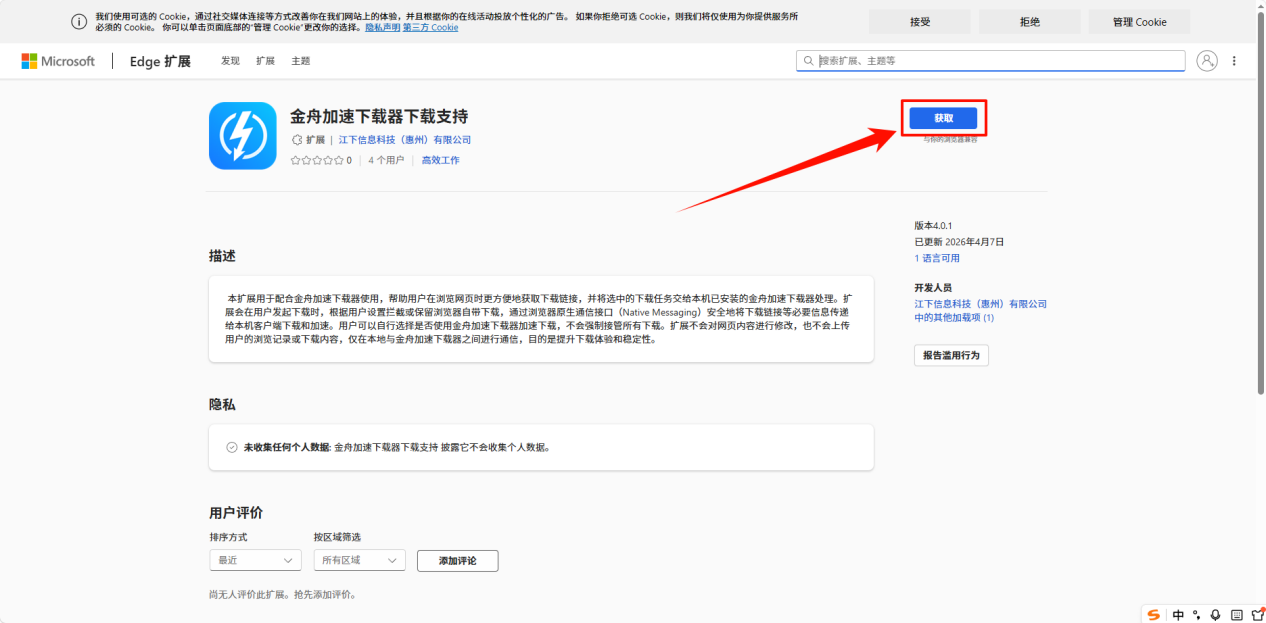Viewport: 1266px width, 623px height.
Task: Click the star rating row
Action: (317, 160)
